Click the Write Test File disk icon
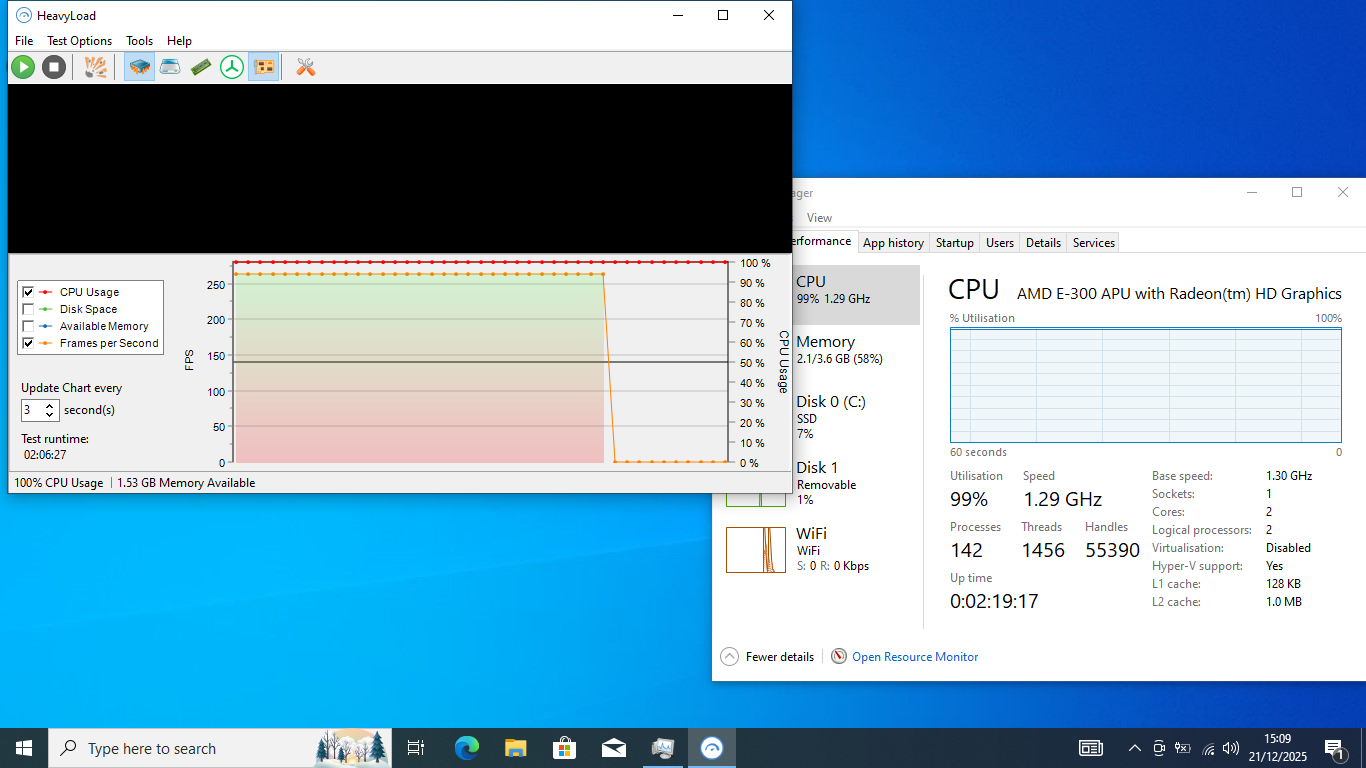The height and width of the screenshot is (768, 1366). coord(170,67)
